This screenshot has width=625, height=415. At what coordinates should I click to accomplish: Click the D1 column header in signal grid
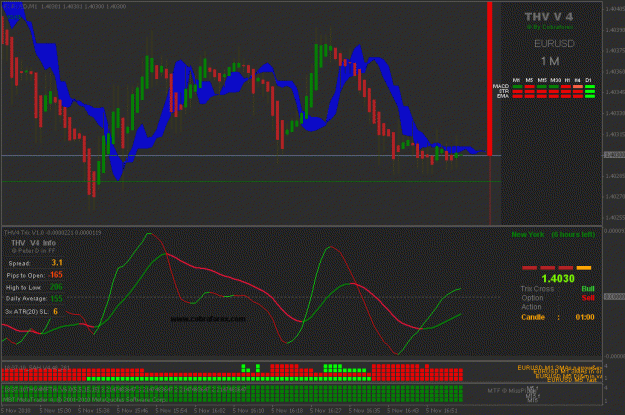(589, 80)
